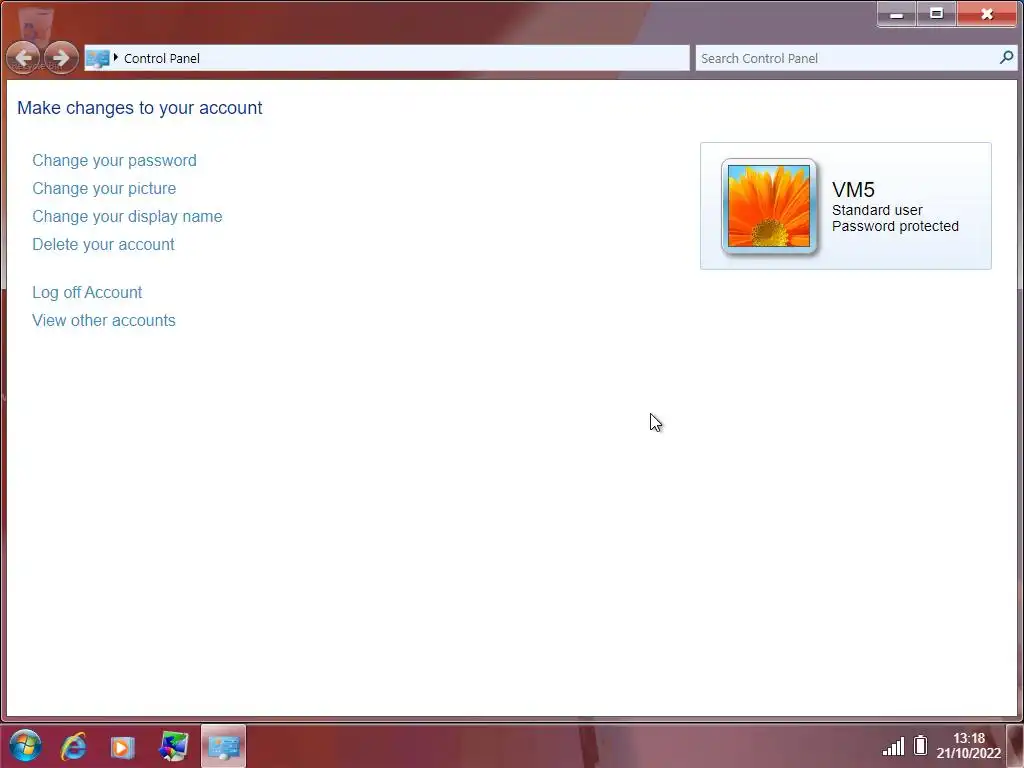Expand the address bar breadcrumb arrow
Image resolution: width=1024 pixels, height=768 pixels.
tap(116, 57)
